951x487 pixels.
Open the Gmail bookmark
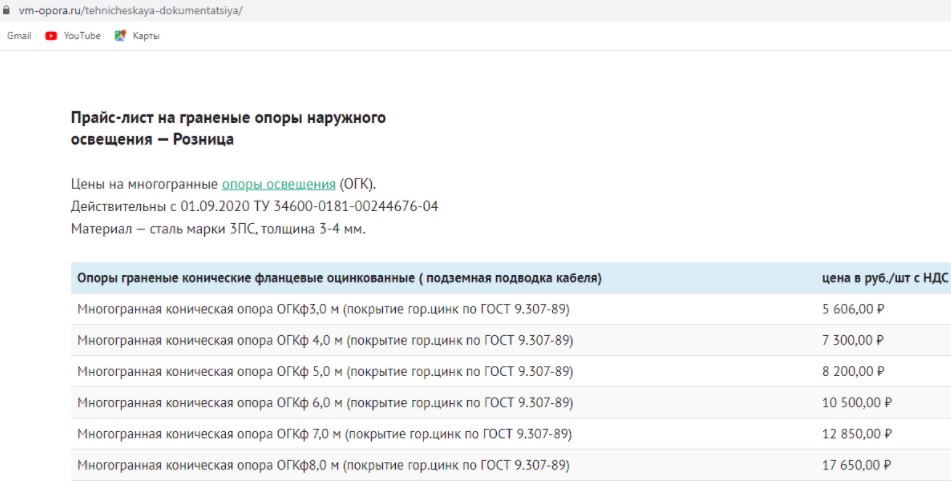point(19,36)
